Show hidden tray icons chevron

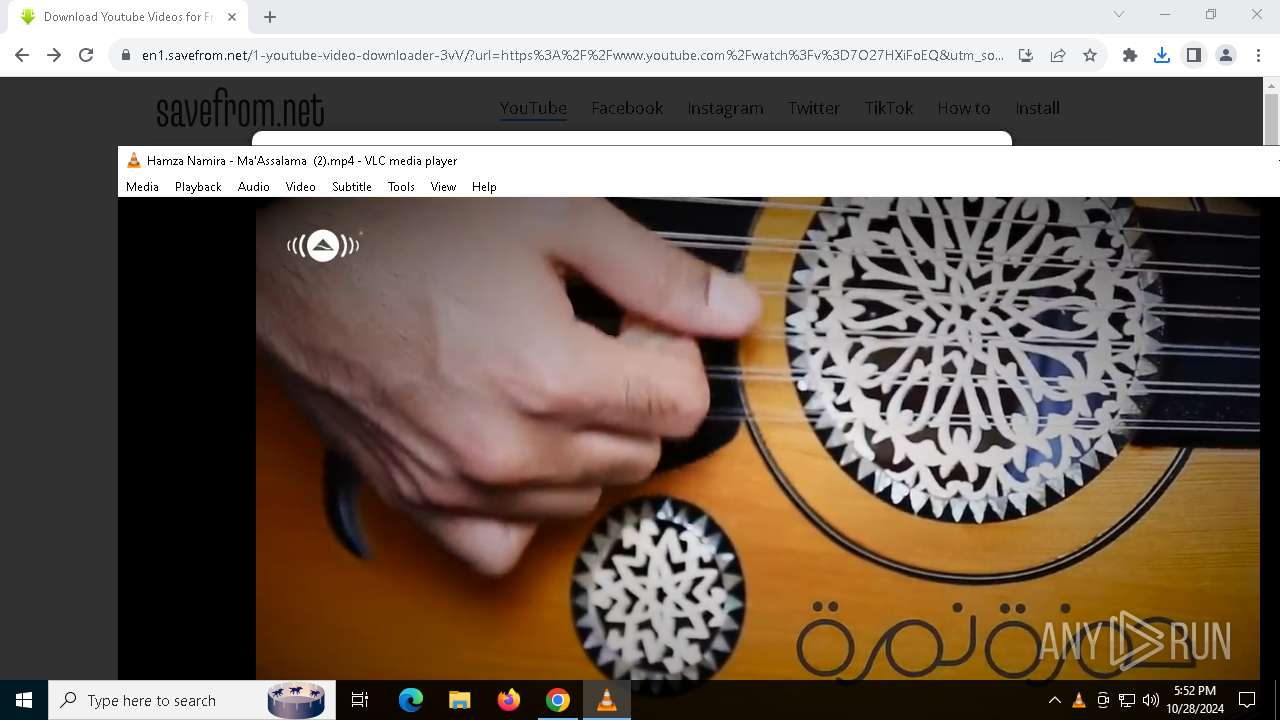point(1055,700)
